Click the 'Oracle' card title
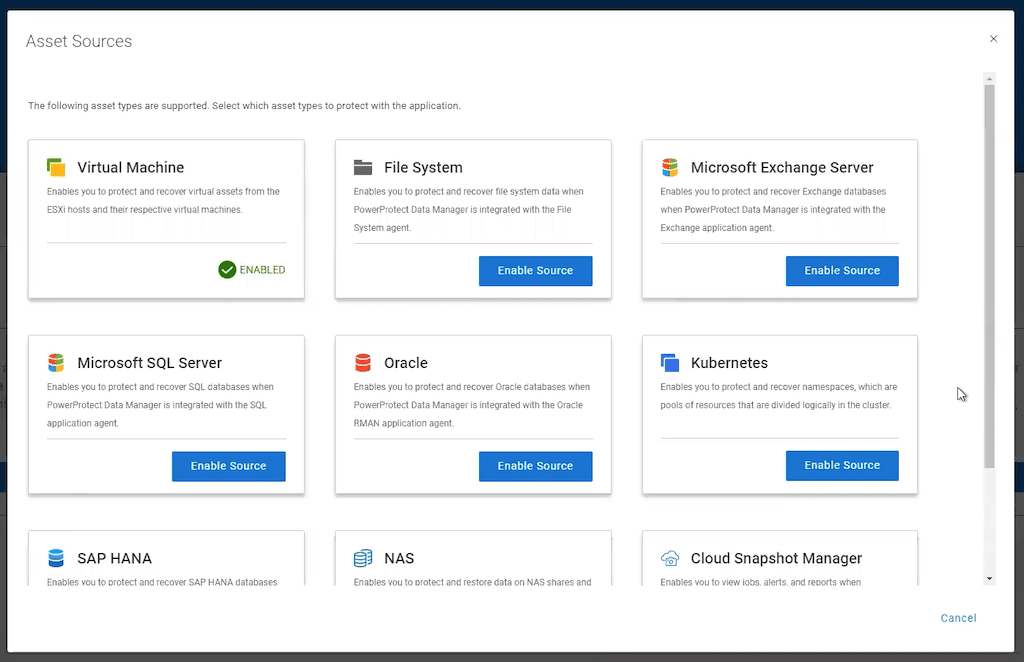Viewport: 1024px width, 662px height. click(406, 362)
